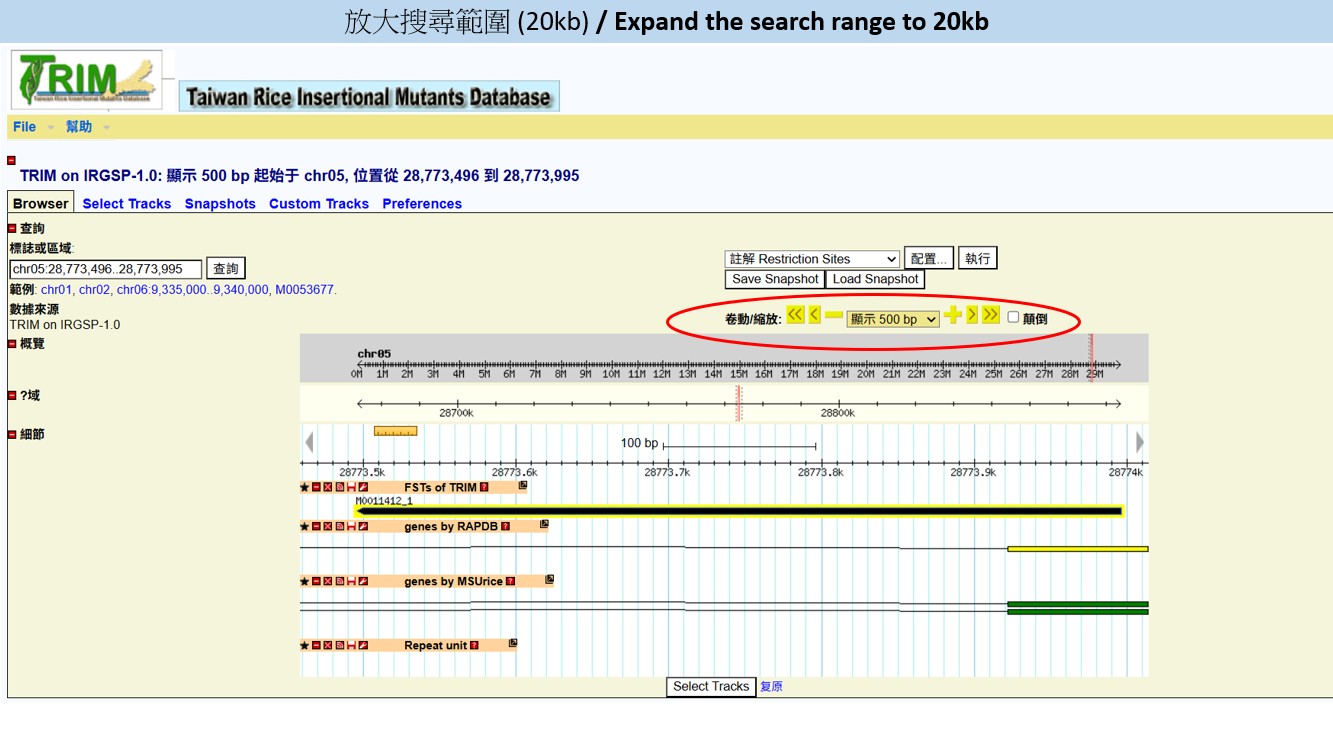1333x743 pixels.
Task: Open genes by MSUrice configure wrench icon
Action: click(364, 581)
